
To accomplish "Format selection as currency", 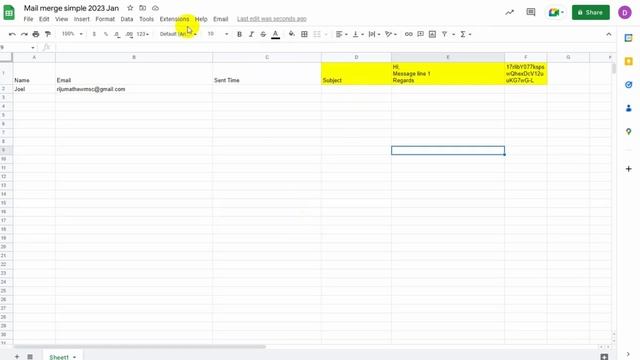I will [94, 34].
